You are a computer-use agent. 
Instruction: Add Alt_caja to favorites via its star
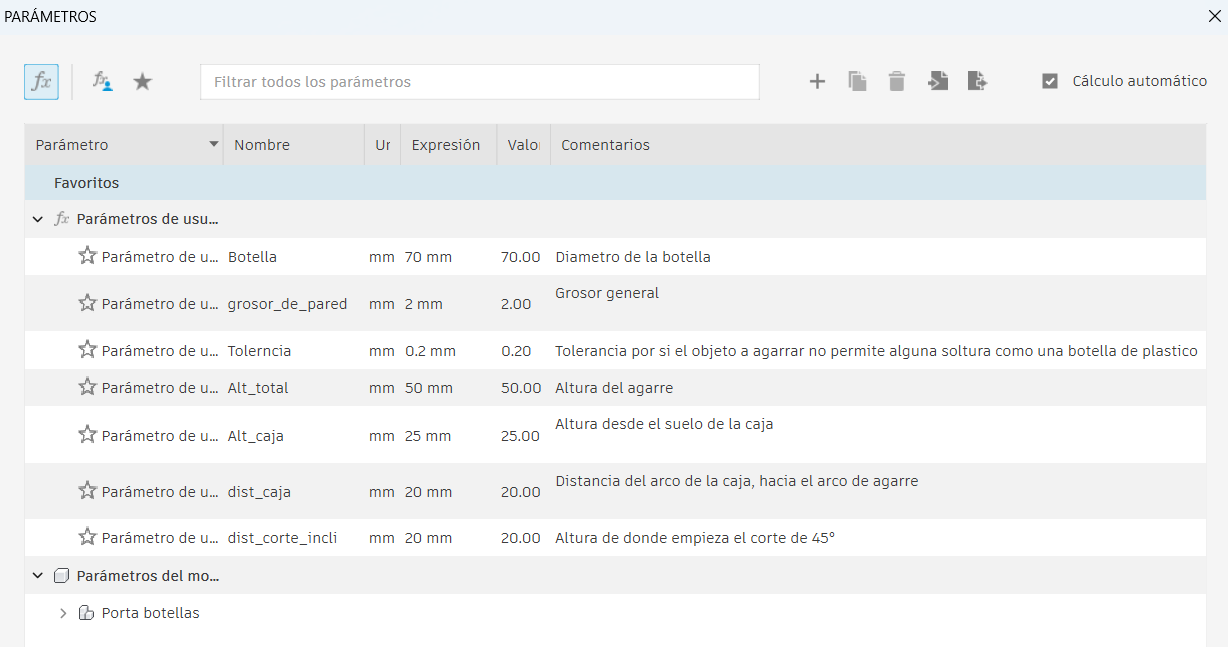pyautogui.click(x=87, y=435)
